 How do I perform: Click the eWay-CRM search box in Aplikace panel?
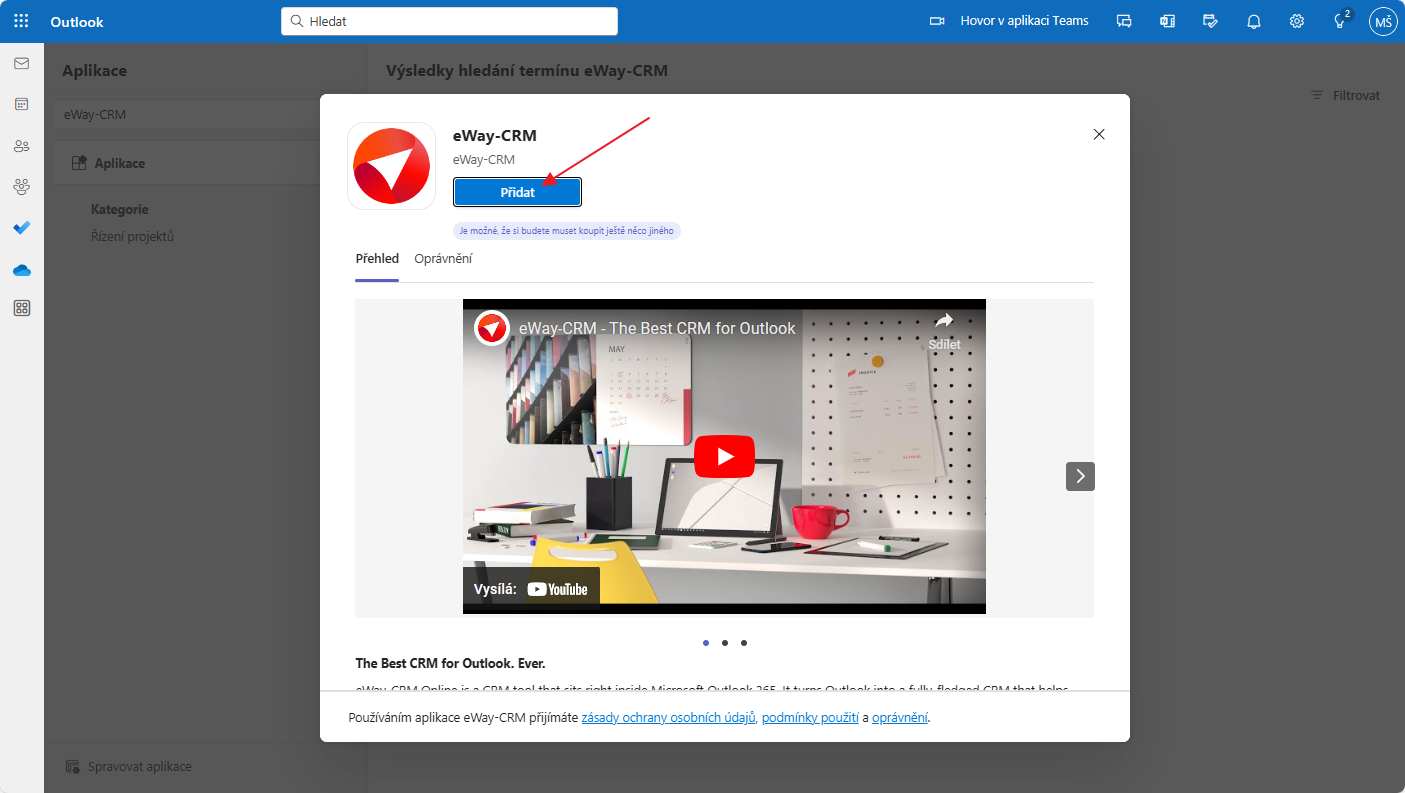(x=188, y=114)
